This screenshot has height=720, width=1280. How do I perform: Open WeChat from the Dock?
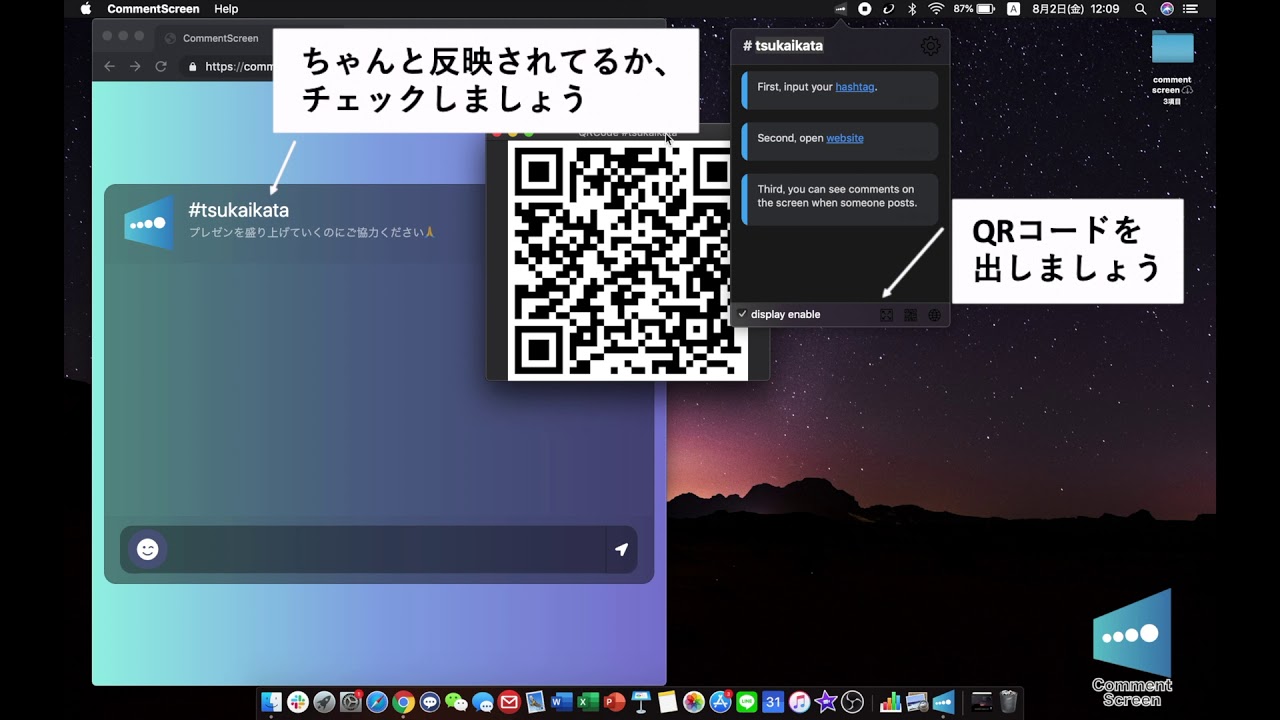point(456,702)
